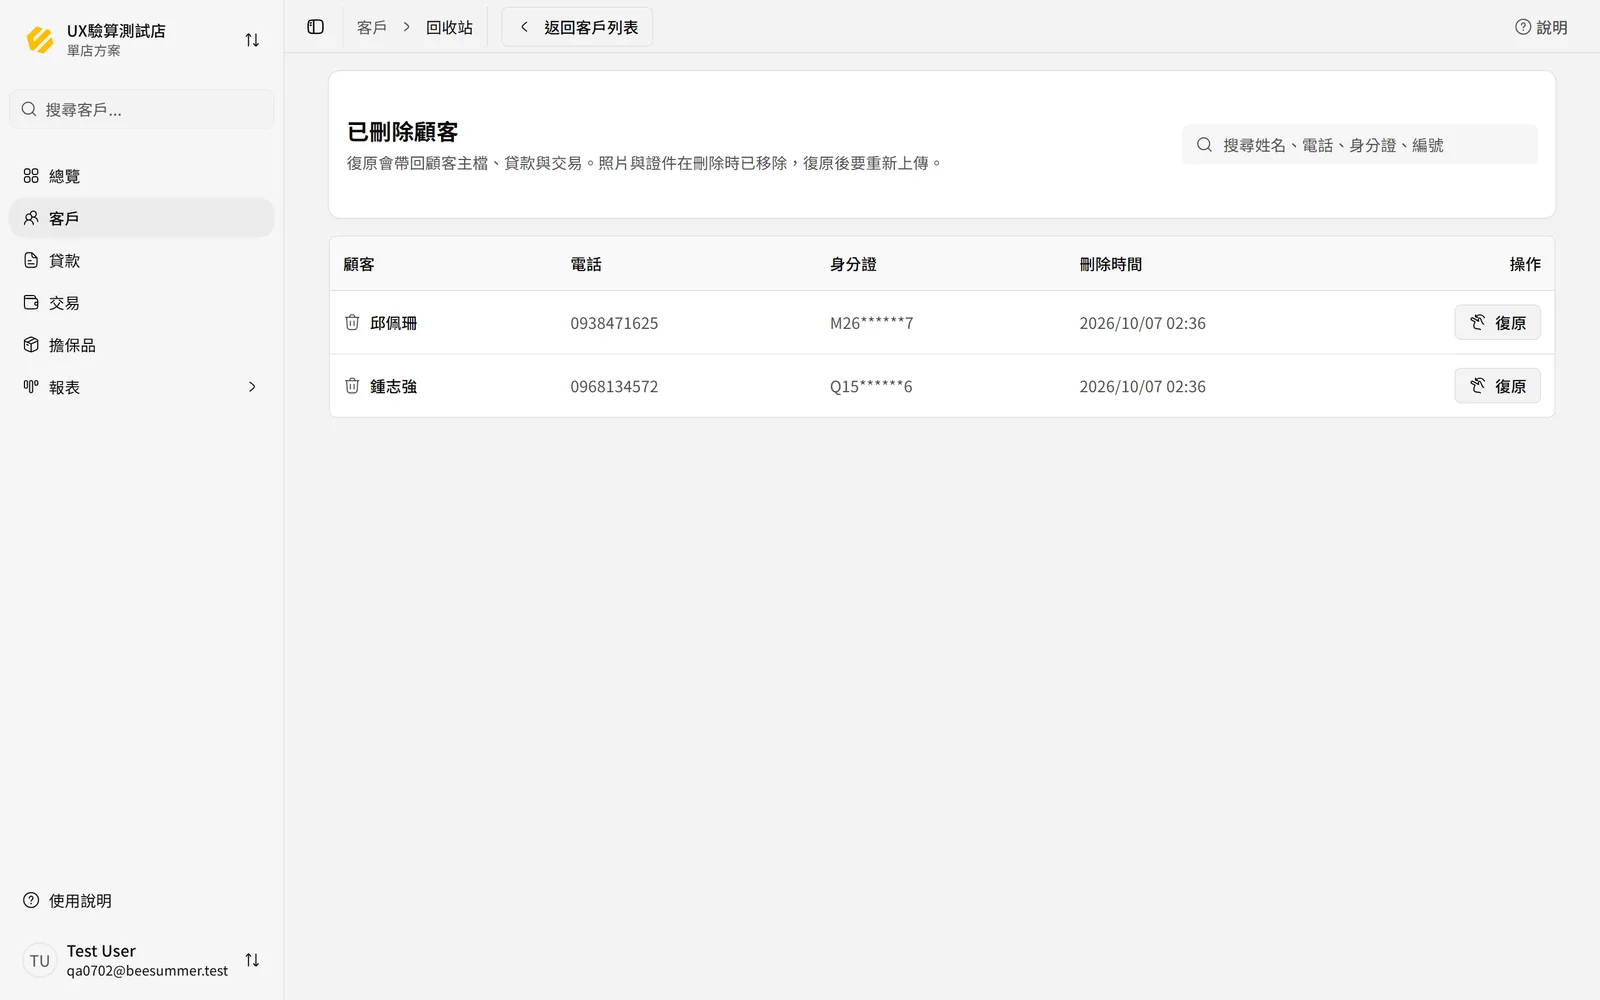1600x1000 pixels.
Task: Click the customer name 邱佩珊
Action: (x=394, y=323)
